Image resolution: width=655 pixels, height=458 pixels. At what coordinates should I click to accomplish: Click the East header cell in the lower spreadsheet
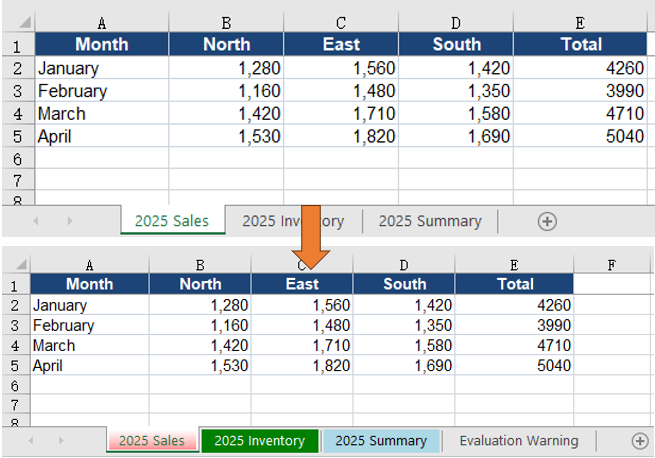pos(302,284)
